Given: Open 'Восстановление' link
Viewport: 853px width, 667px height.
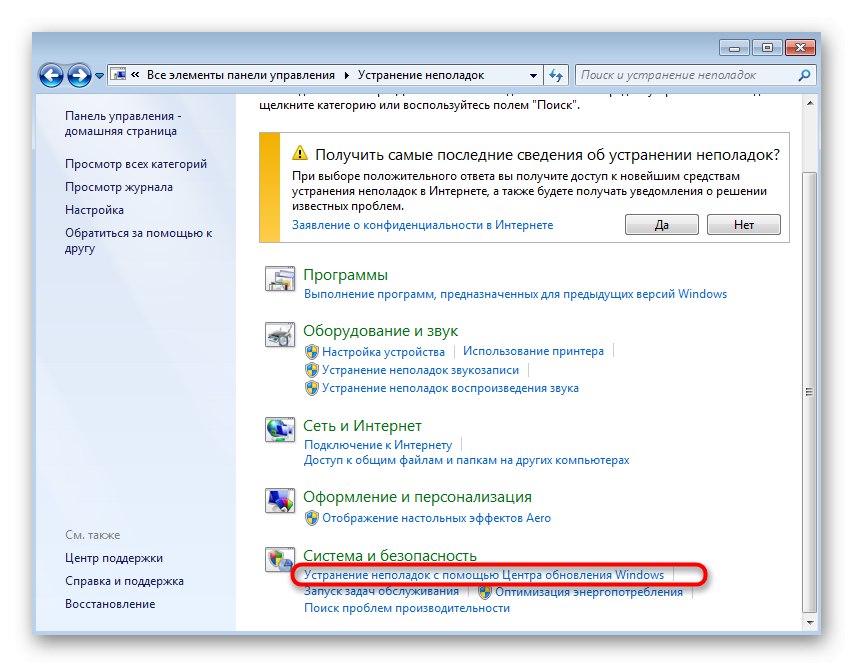Looking at the screenshot, I should click(110, 604).
